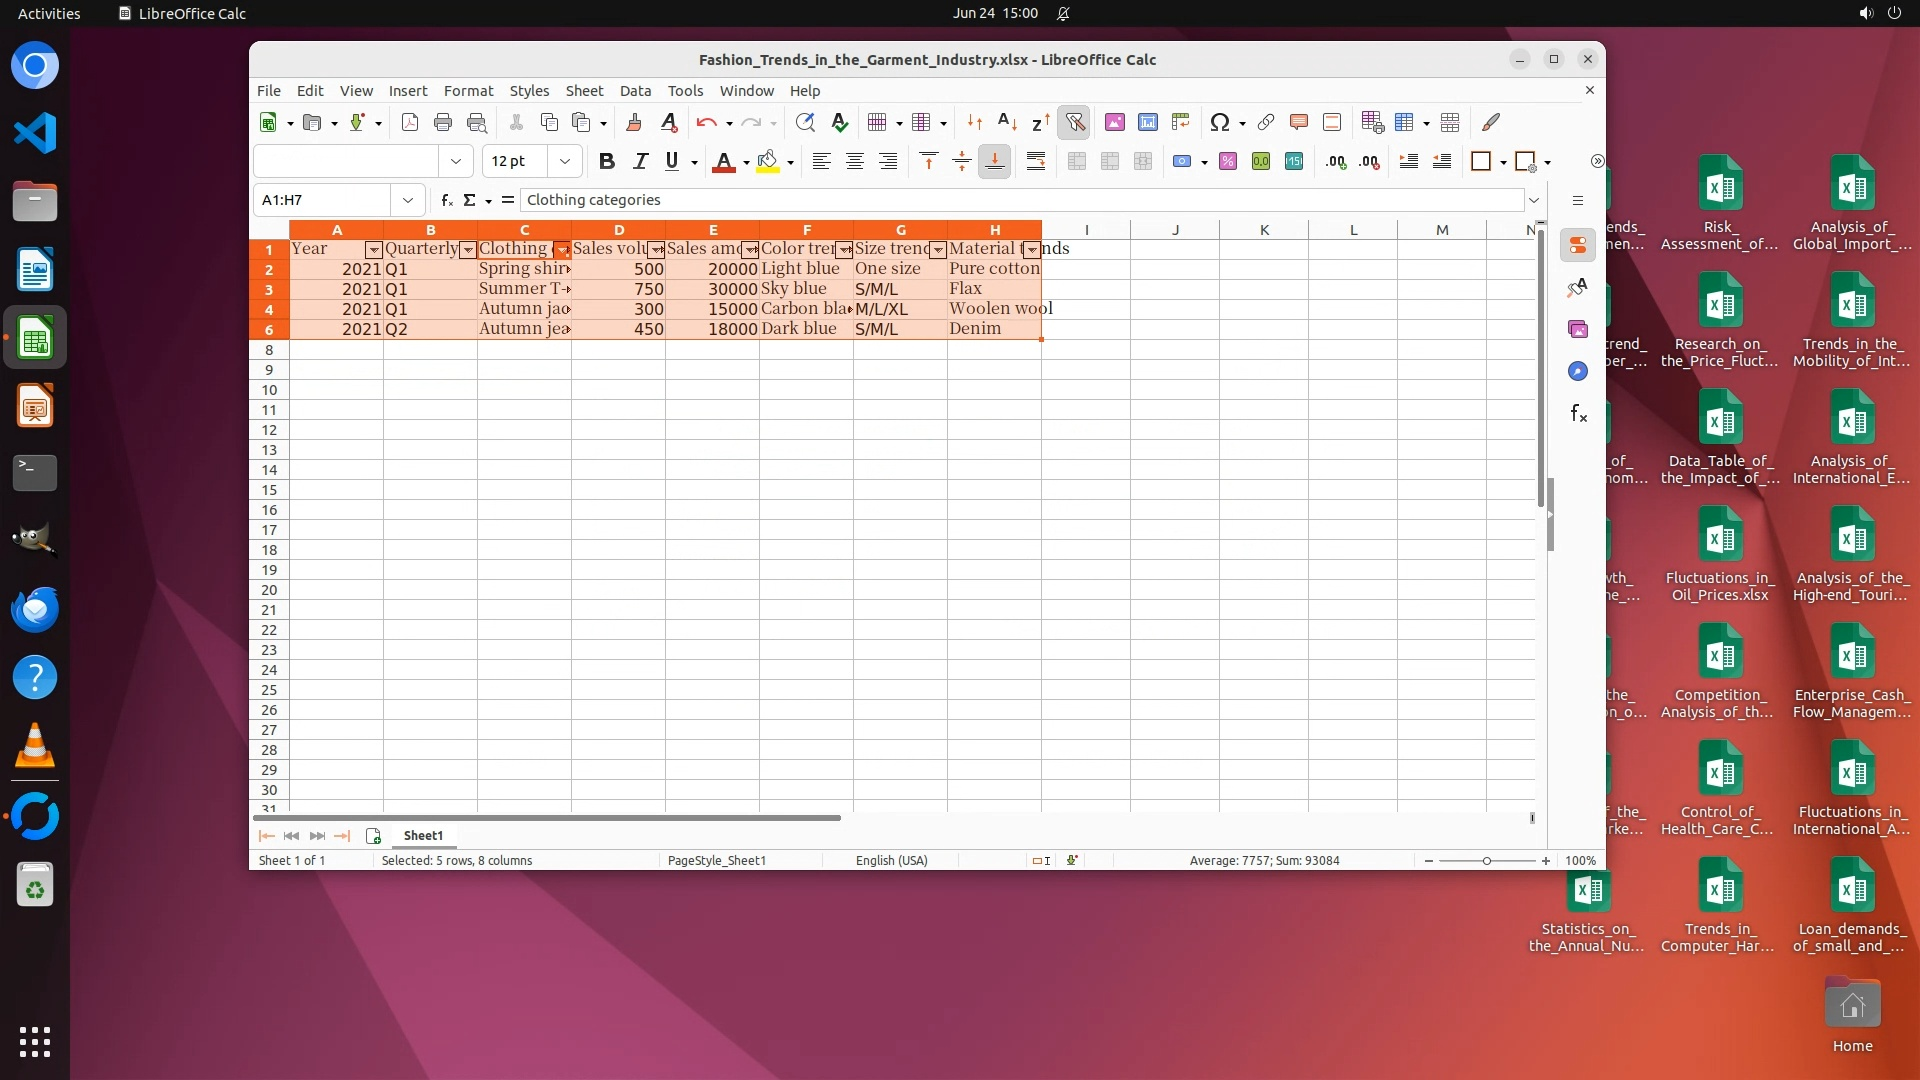Viewport: 1920px width, 1080px height.
Task: Click the column D header
Action: [x=618, y=230]
